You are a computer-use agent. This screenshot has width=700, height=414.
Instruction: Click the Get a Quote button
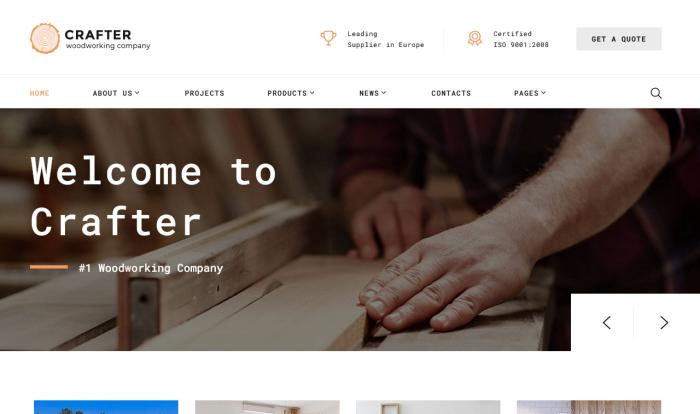619,39
